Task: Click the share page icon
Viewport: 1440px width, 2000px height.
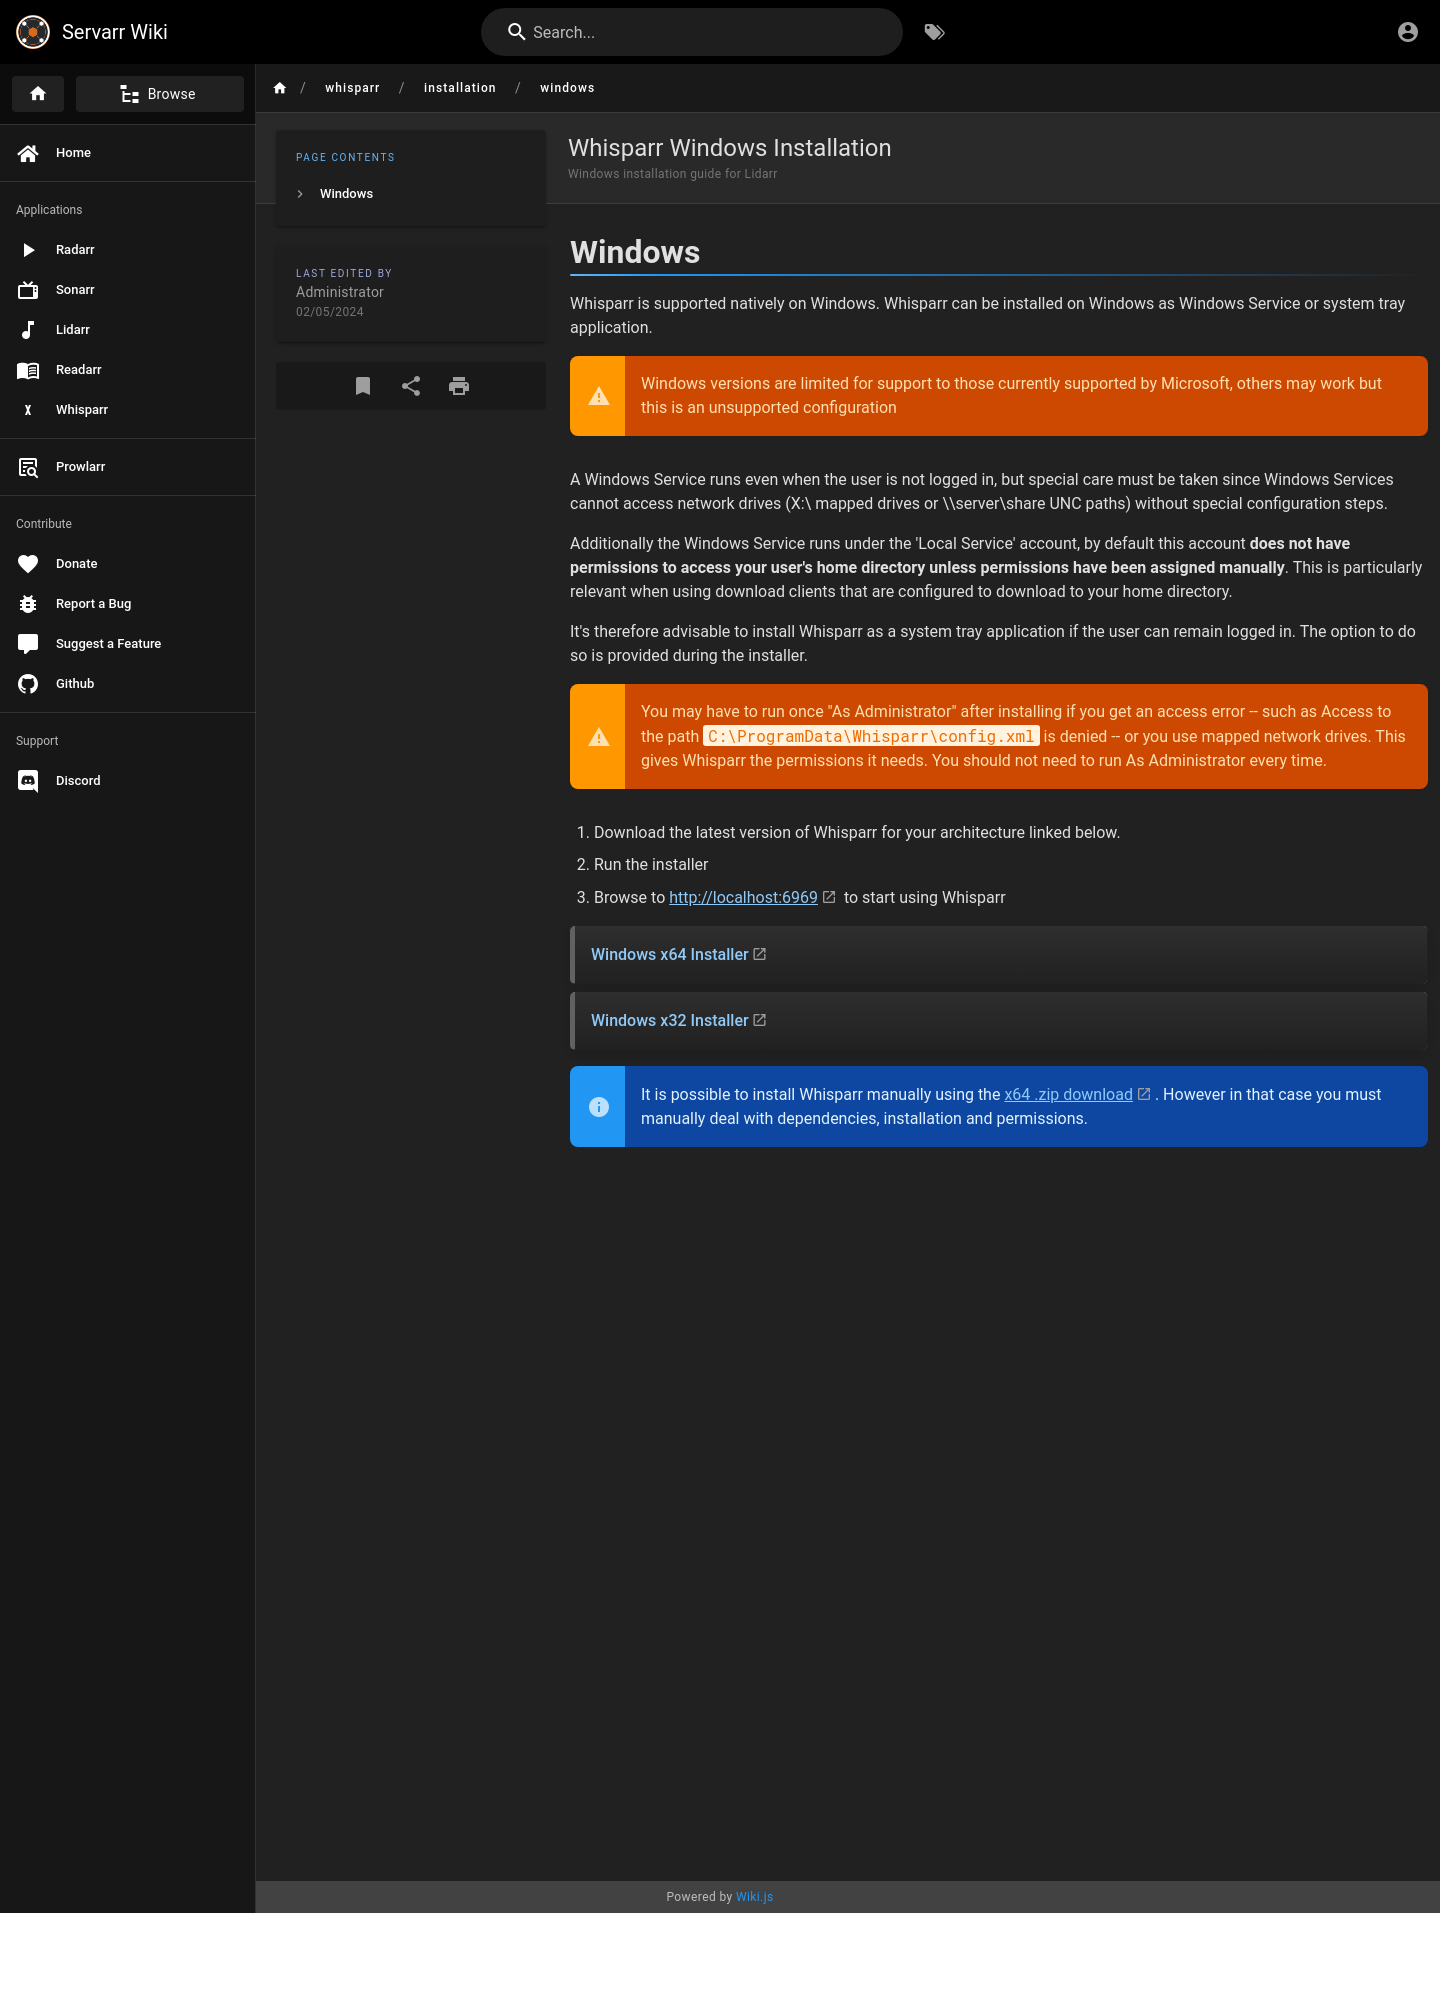Action: (411, 386)
